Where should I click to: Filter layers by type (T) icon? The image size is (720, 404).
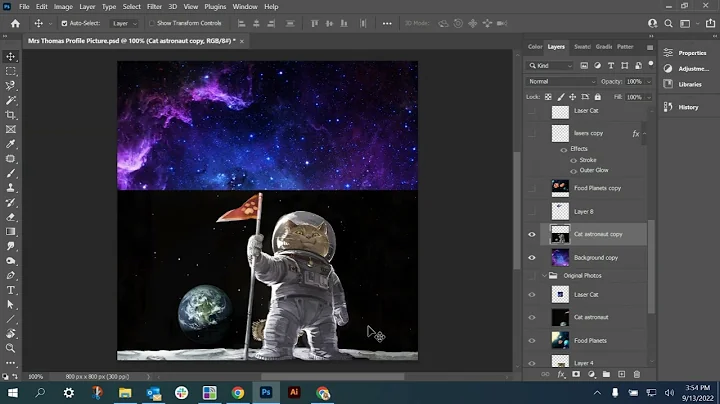(x=611, y=66)
